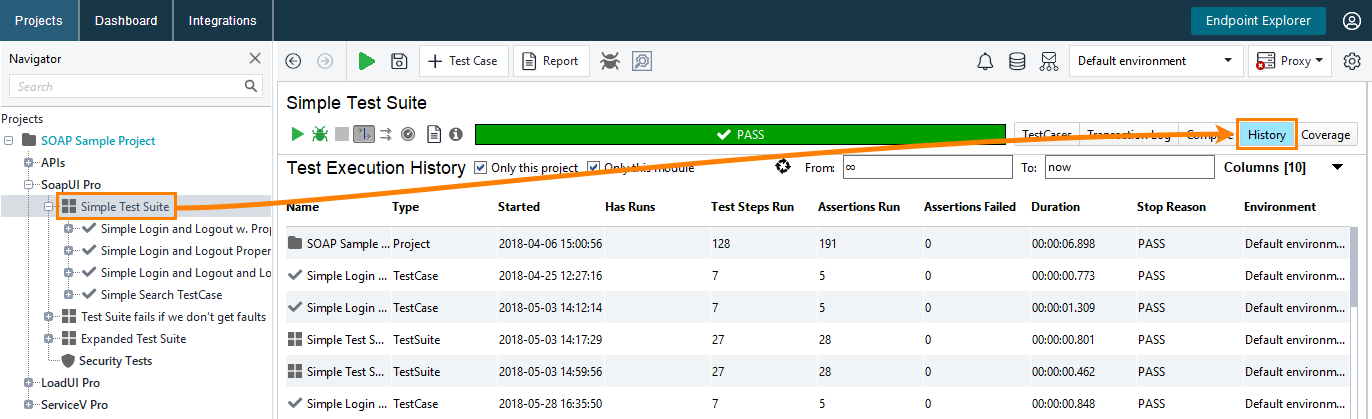Open the user account icon
The width and height of the screenshot is (1372, 419).
point(1352,20)
